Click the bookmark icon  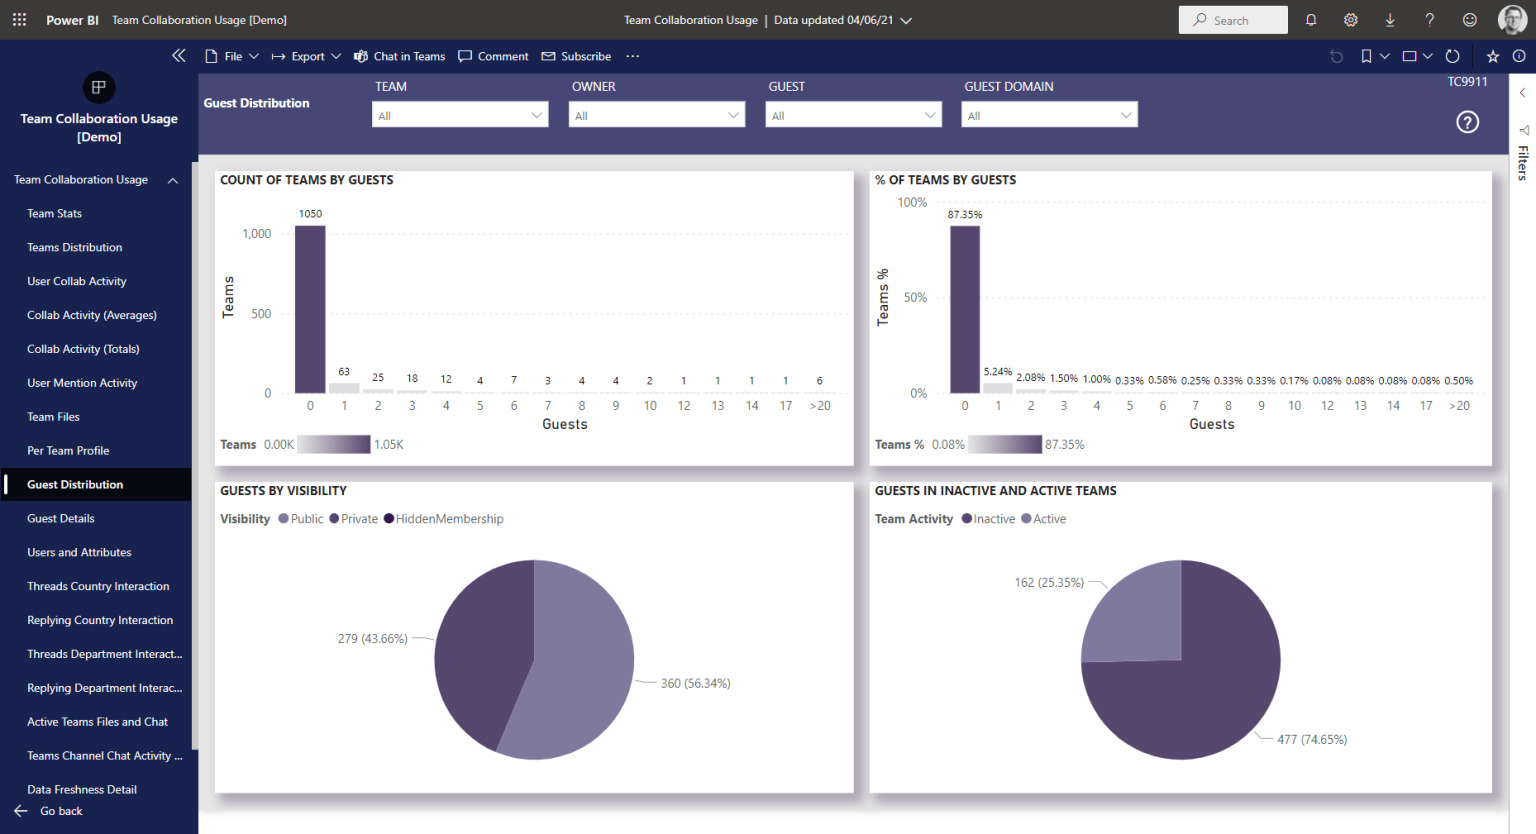click(x=1366, y=56)
